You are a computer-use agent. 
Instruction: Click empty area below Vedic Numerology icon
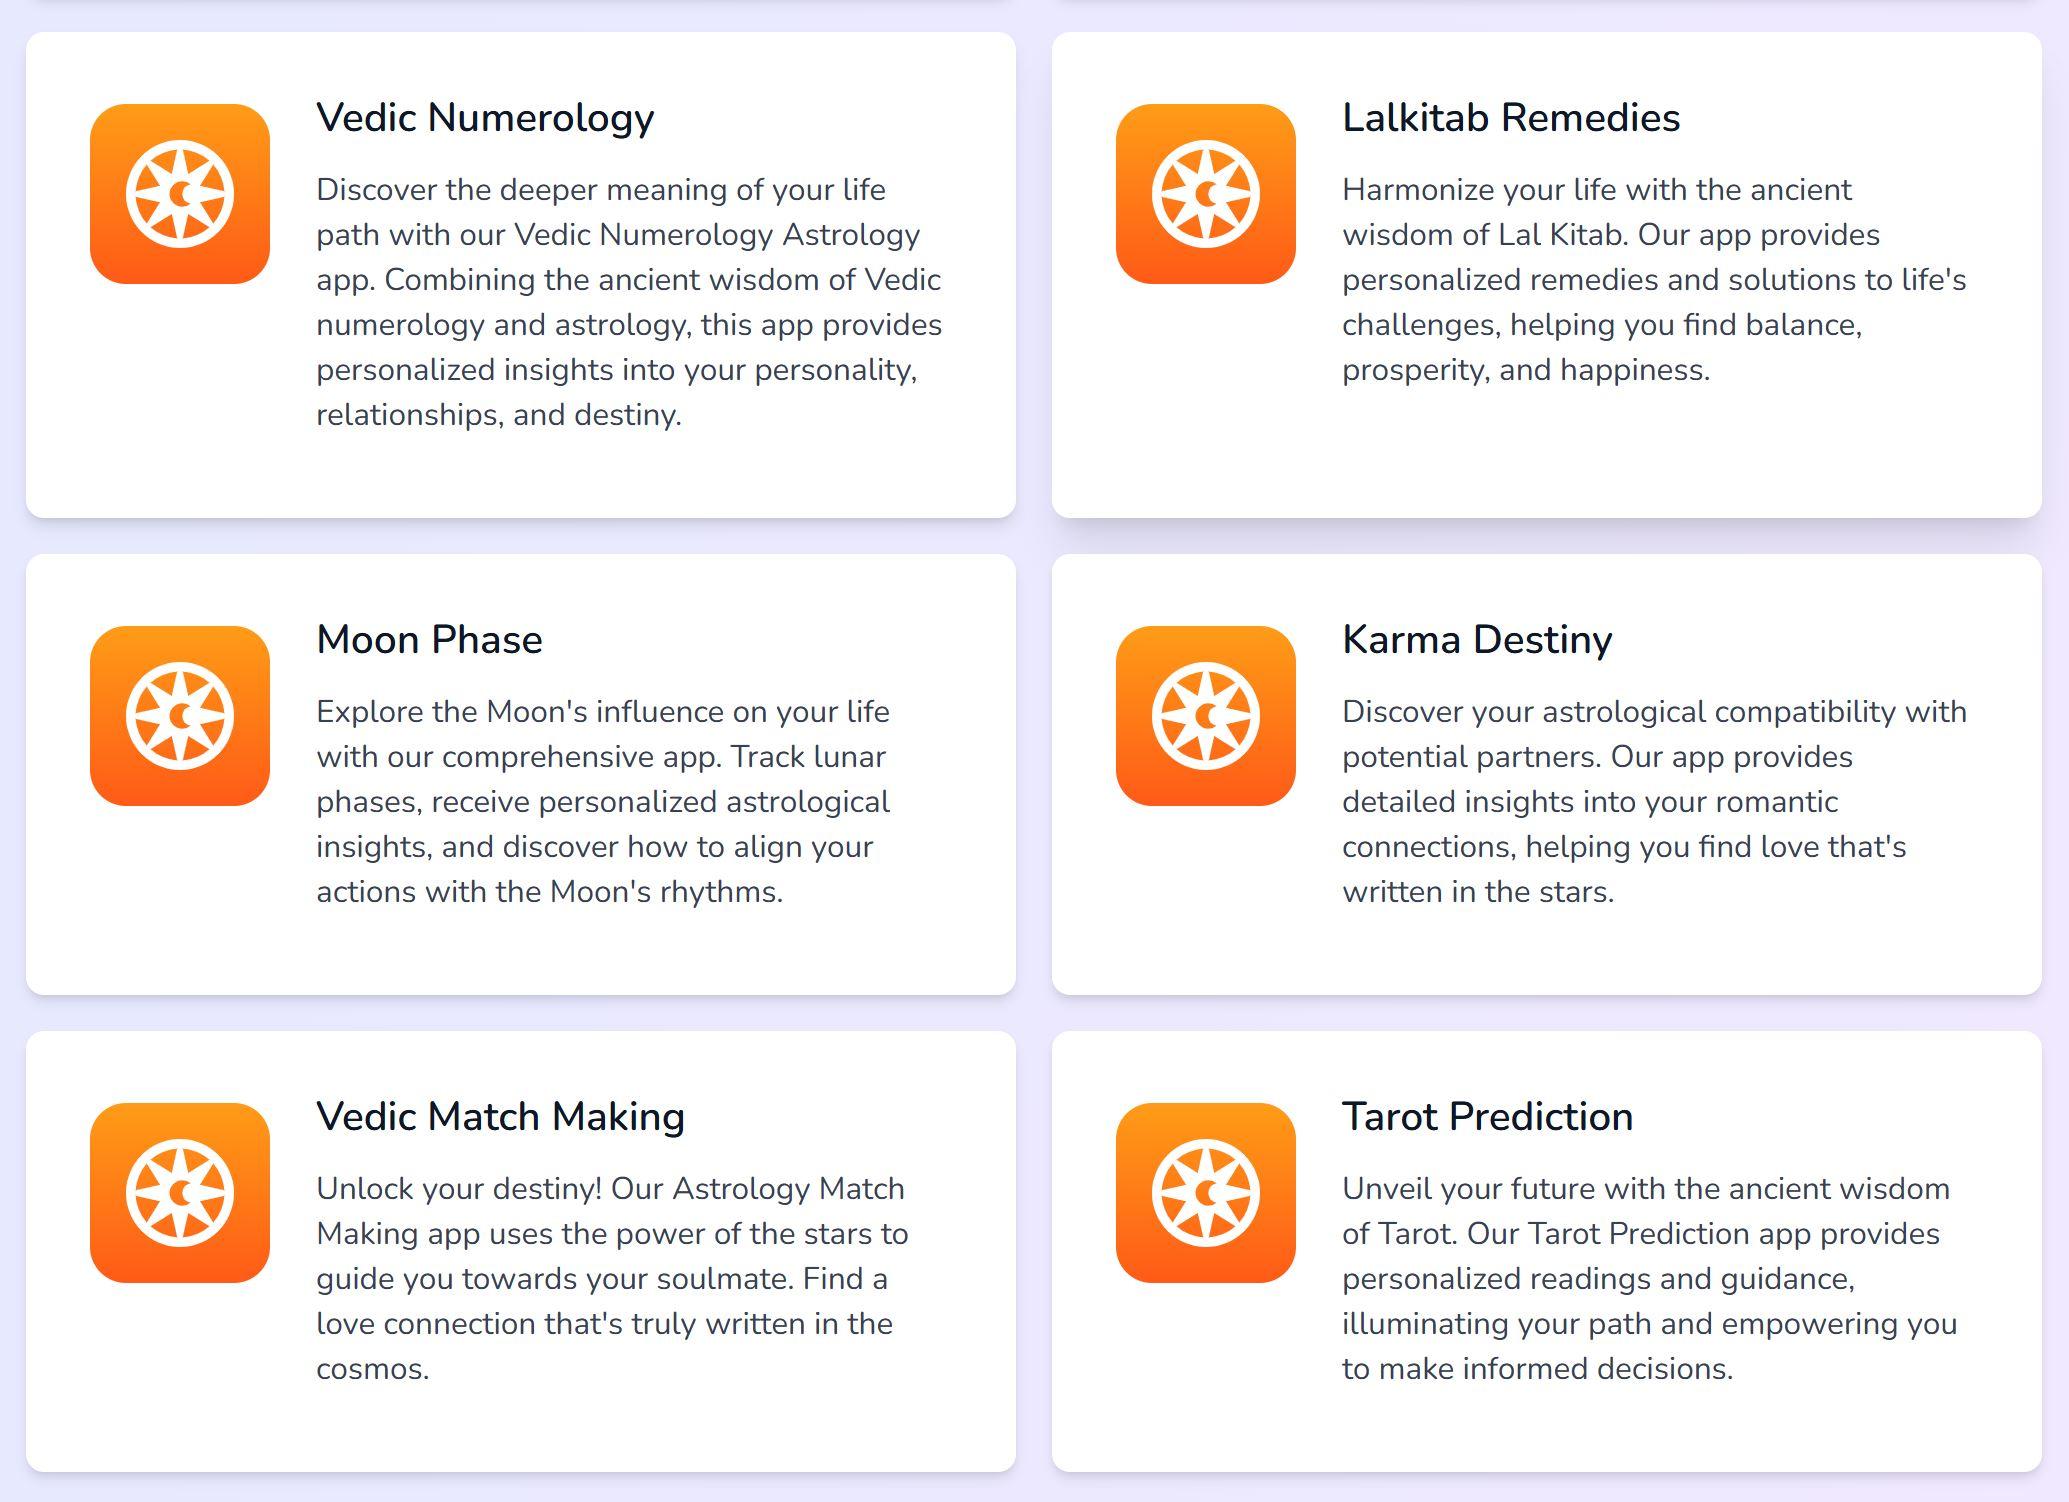click(180, 400)
